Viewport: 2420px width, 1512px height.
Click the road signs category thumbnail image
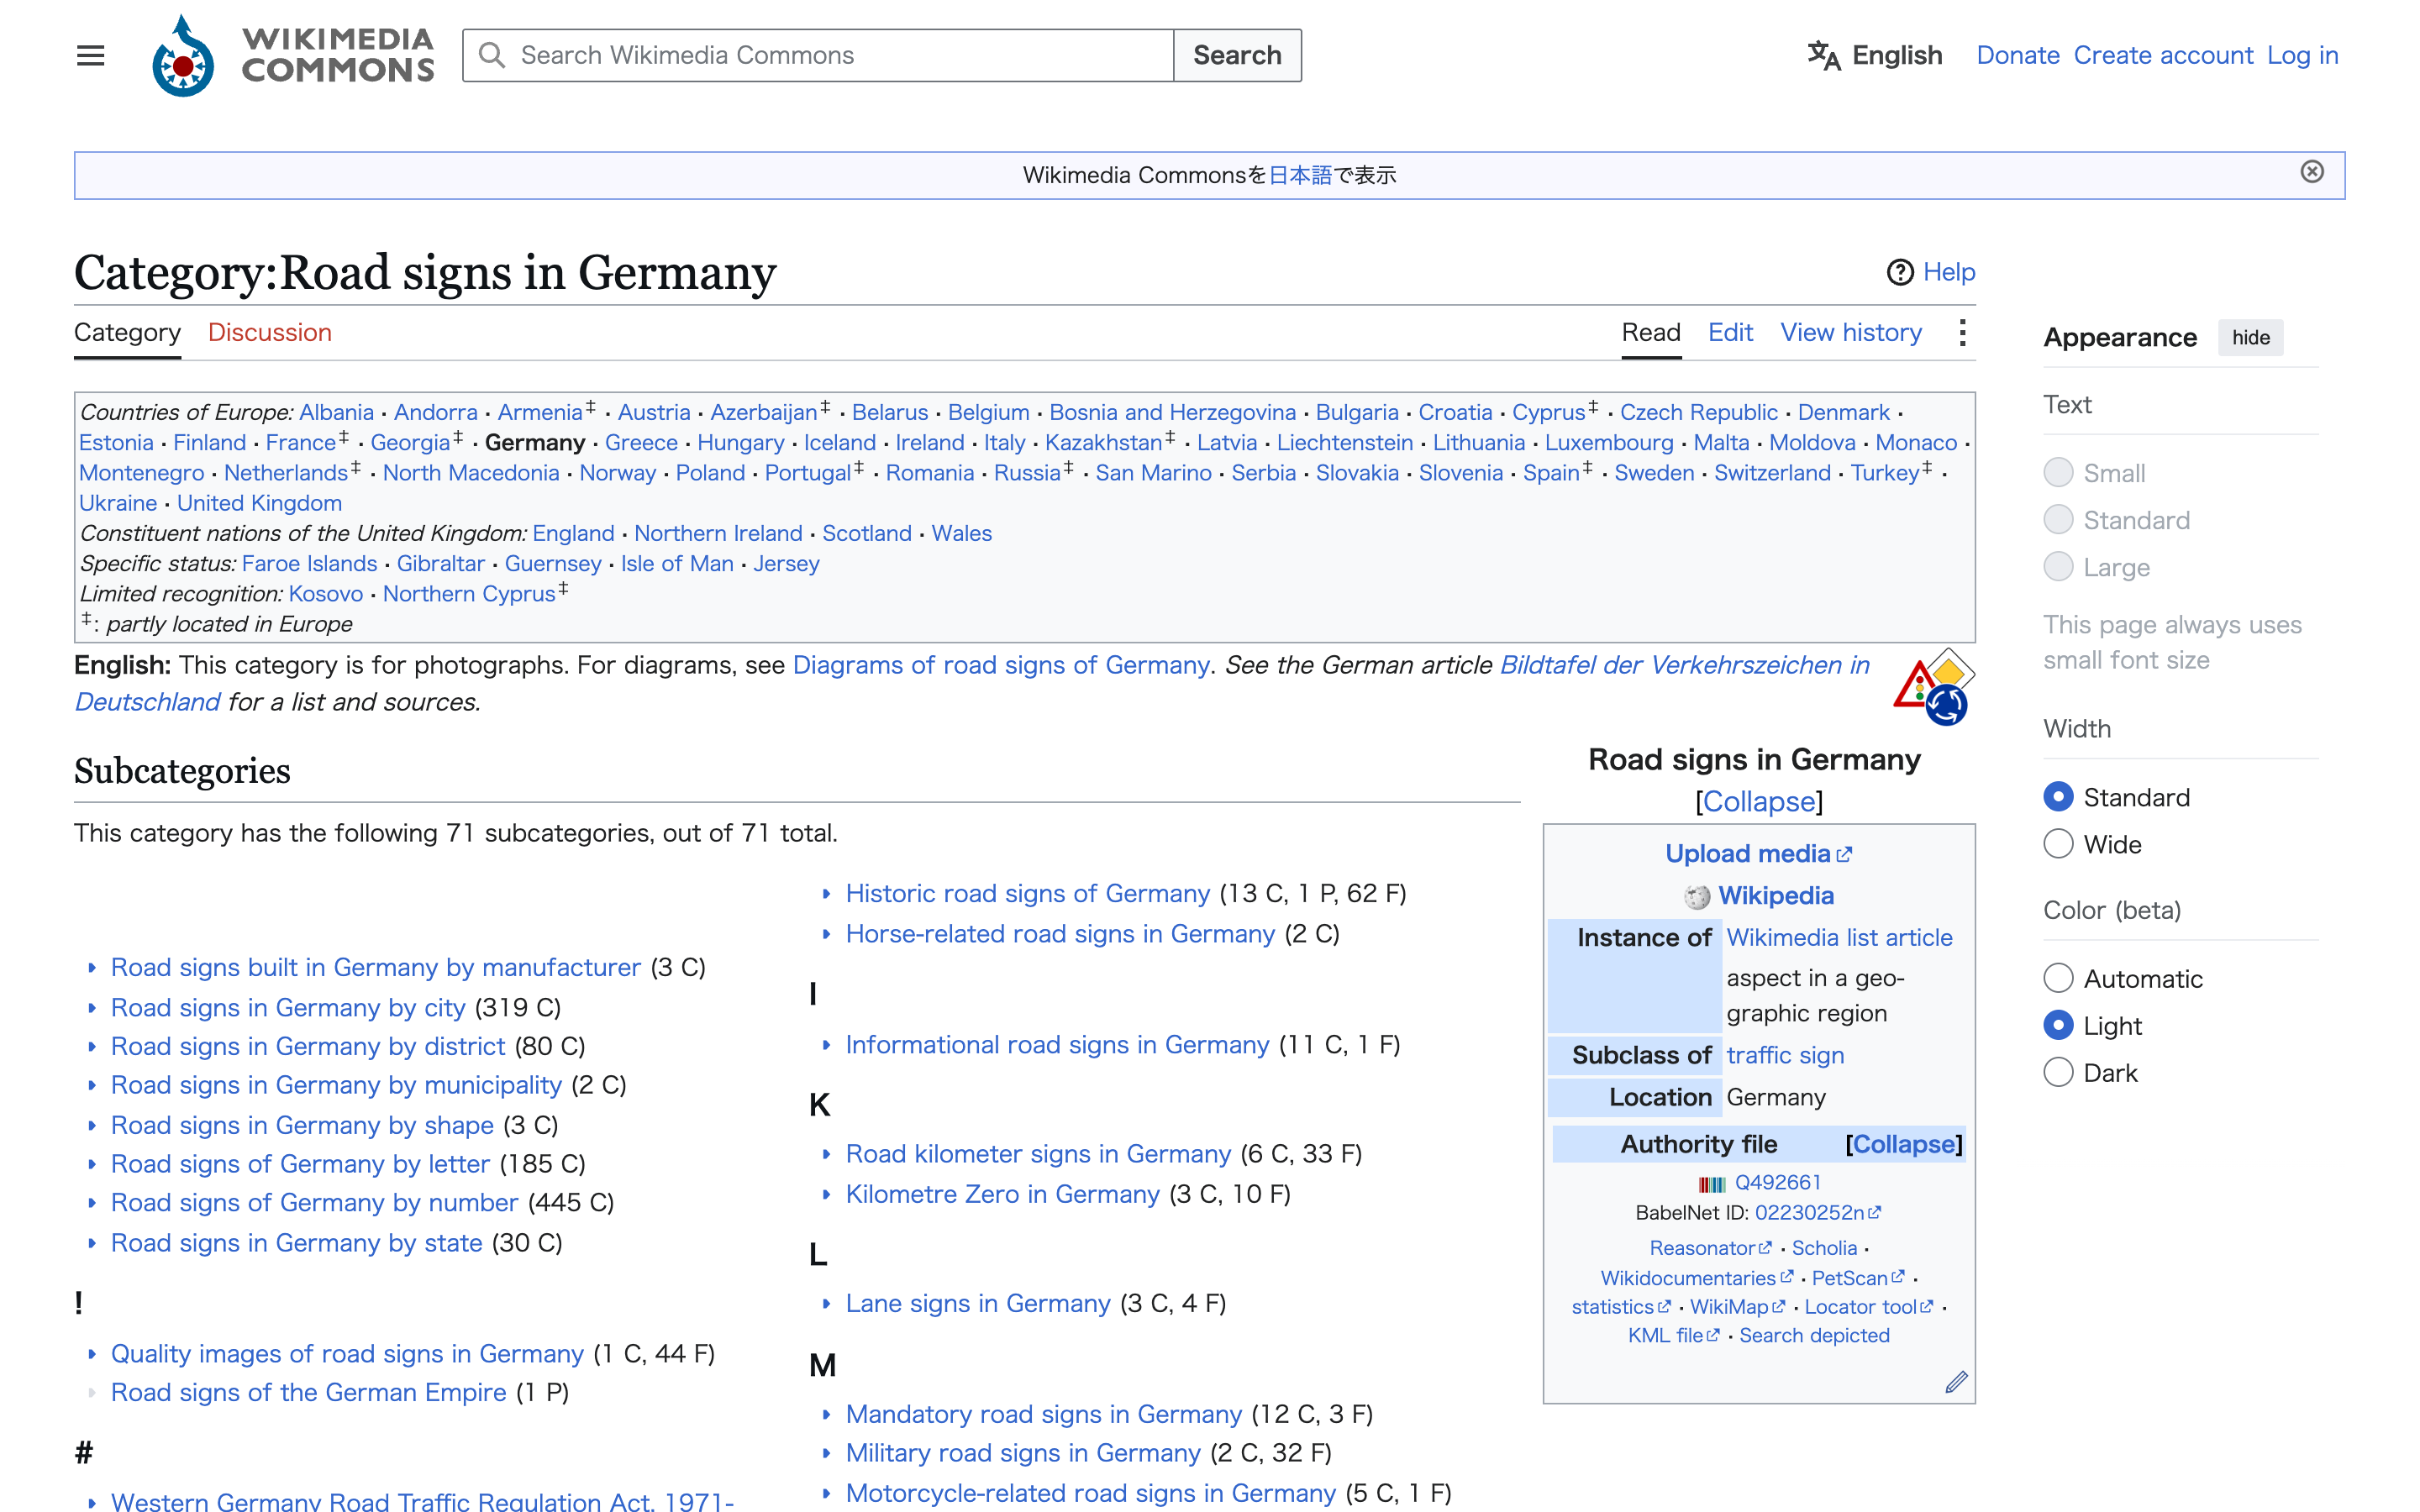pos(1933,686)
